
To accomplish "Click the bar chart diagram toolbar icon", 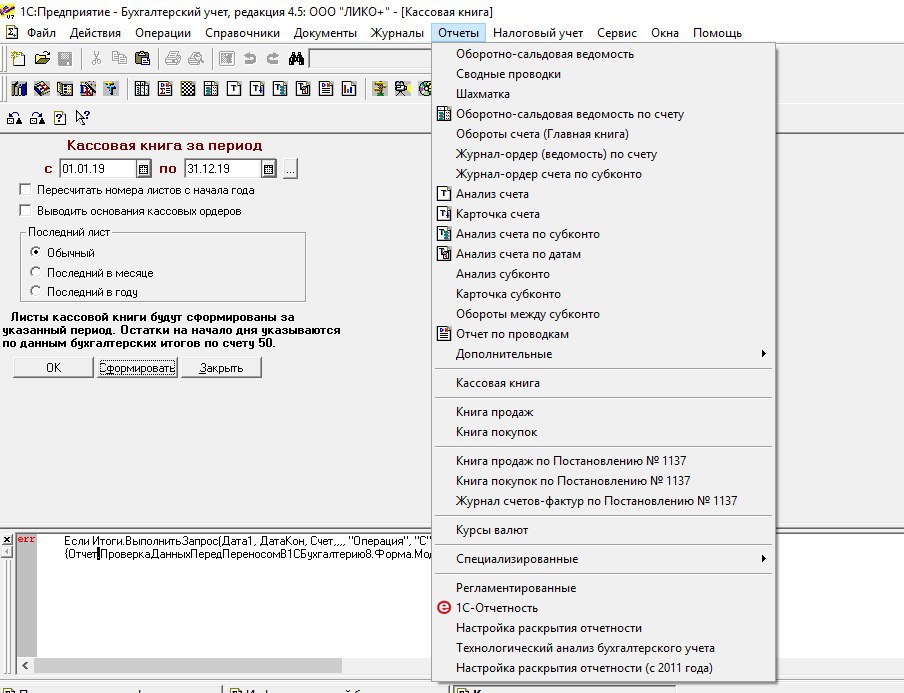I will tap(349, 89).
